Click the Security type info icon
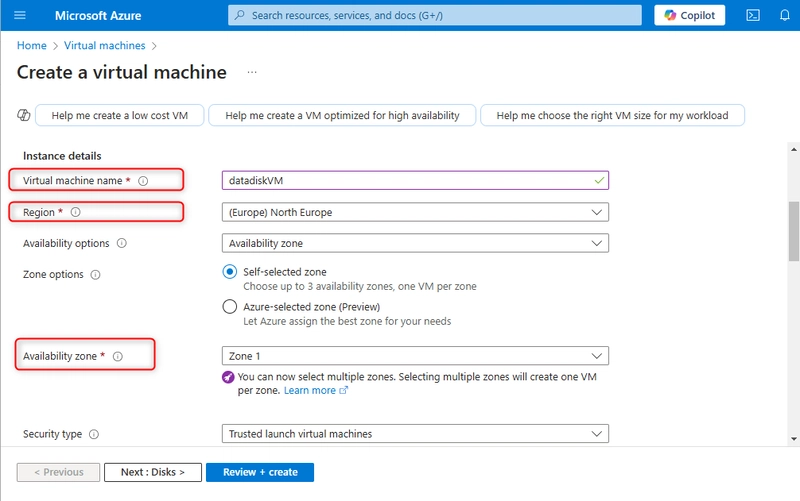 (94, 434)
